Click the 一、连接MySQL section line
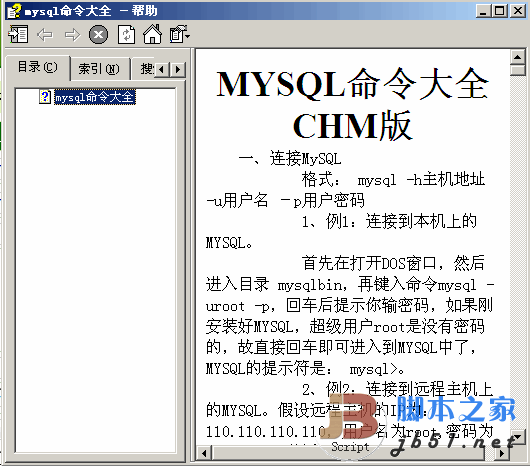This screenshot has height=466, width=530. [x=290, y=158]
